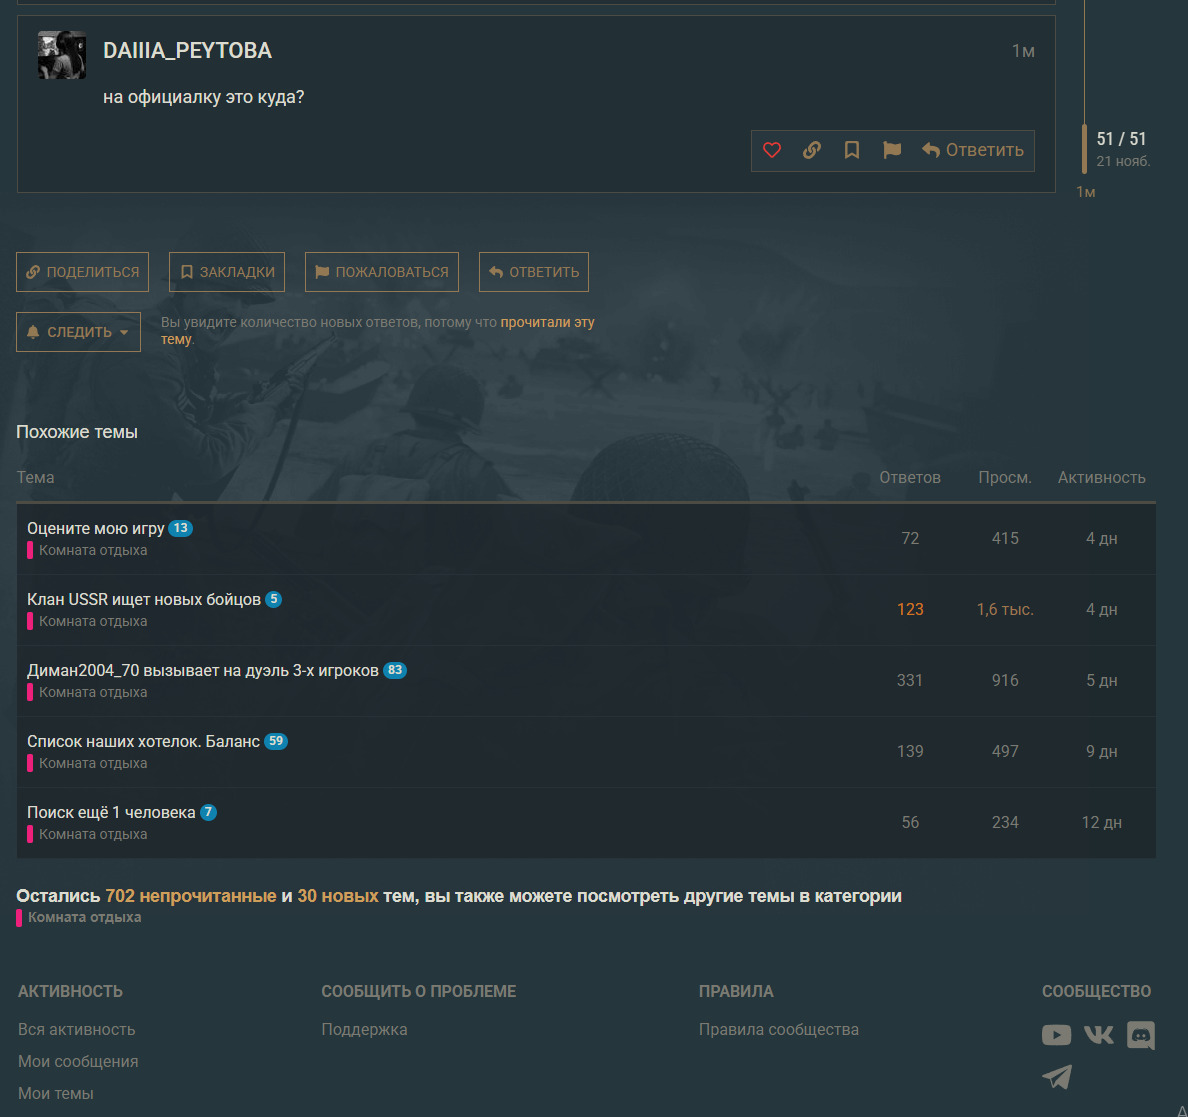Click the Поделиться share button
The height and width of the screenshot is (1117, 1188).
click(82, 272)
